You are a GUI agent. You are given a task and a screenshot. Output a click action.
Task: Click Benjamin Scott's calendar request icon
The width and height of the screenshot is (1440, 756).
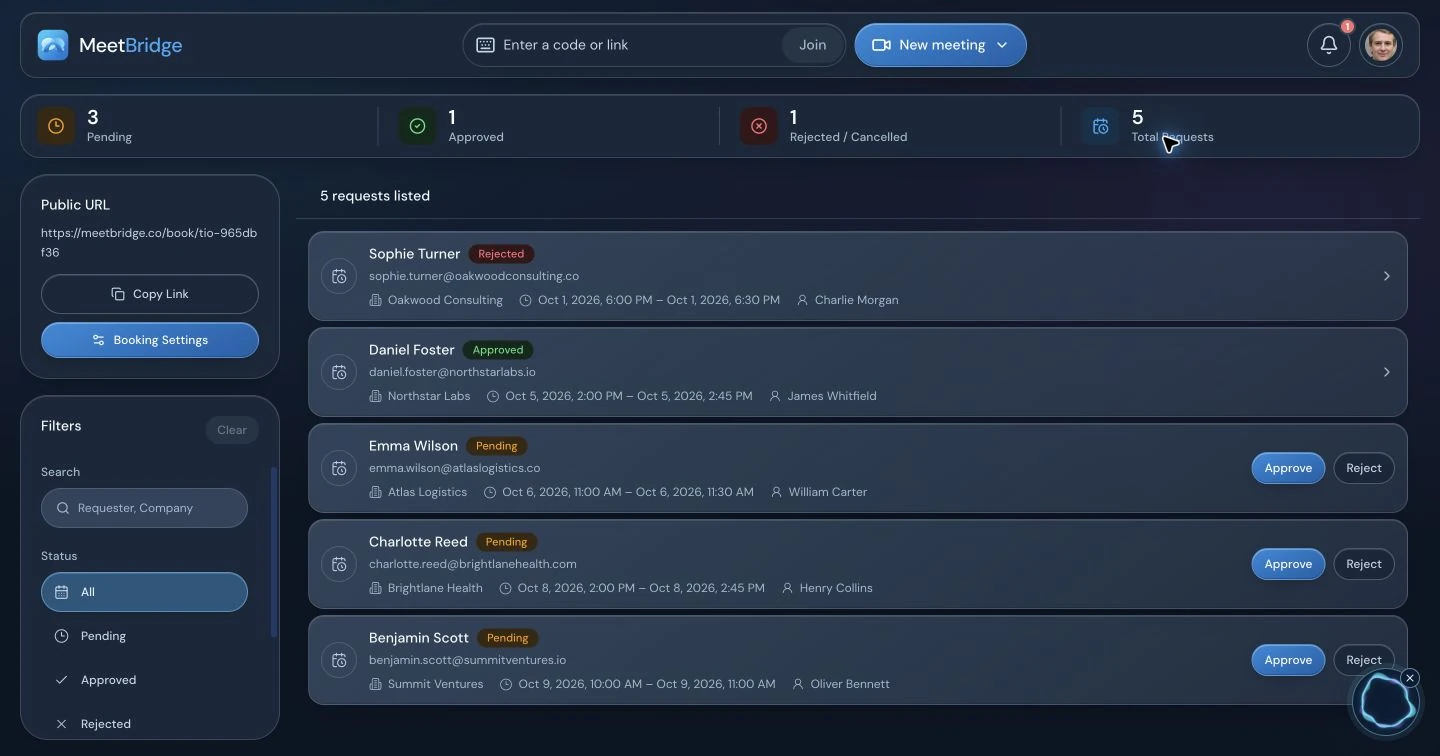click(x=339, y=660)
